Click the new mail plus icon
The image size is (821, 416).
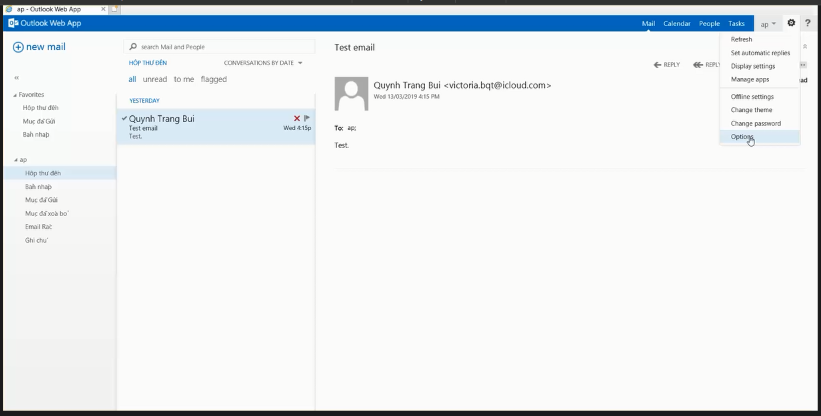[x=18, y=47]
